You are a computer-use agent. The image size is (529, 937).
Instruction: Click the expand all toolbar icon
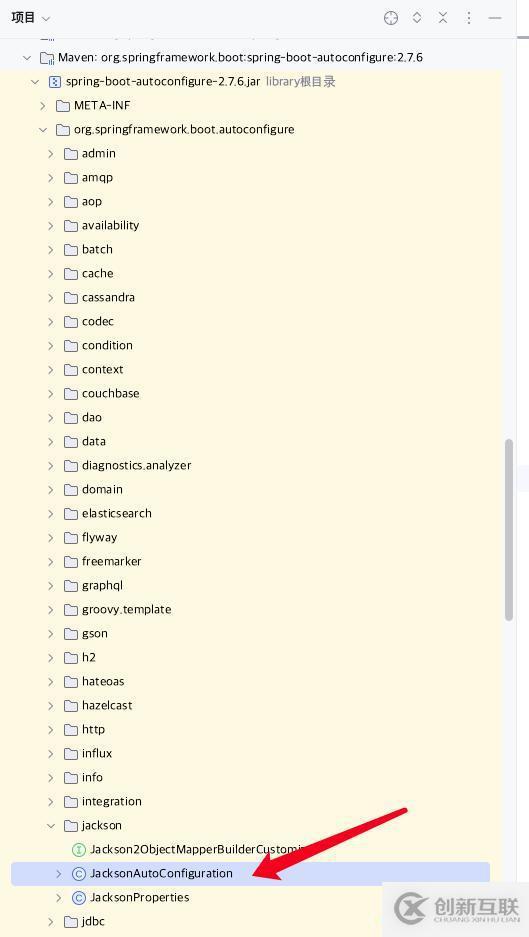point(417,18)
